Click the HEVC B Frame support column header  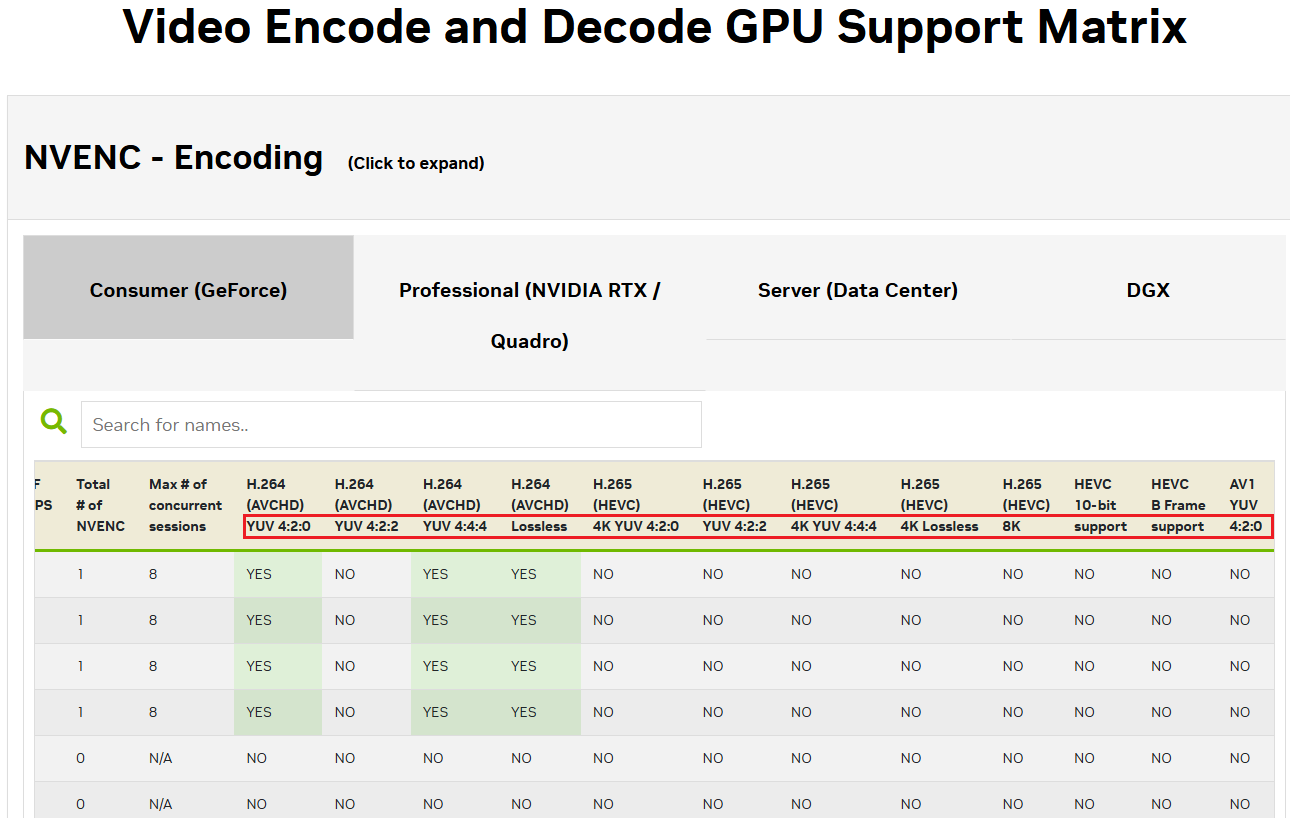click(1179, 505)
